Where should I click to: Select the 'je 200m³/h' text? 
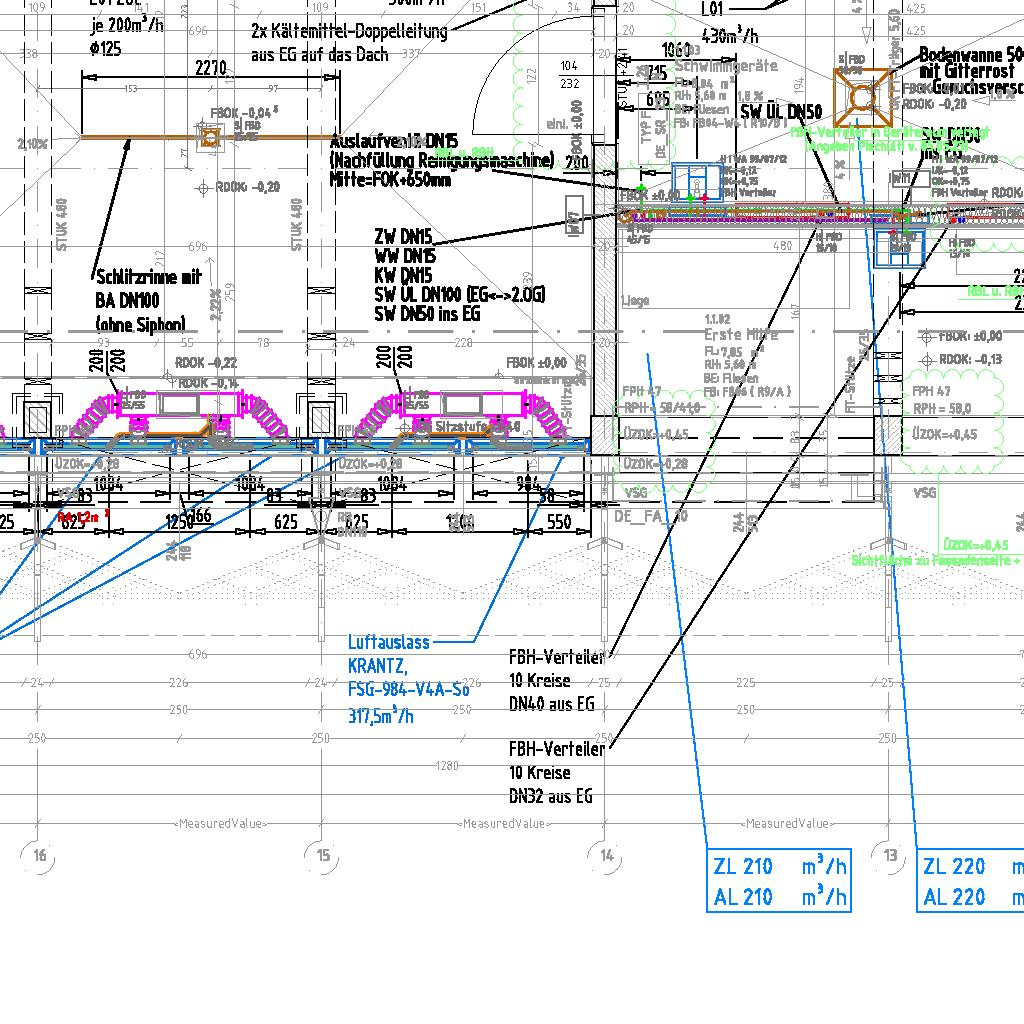click(127, 26)
